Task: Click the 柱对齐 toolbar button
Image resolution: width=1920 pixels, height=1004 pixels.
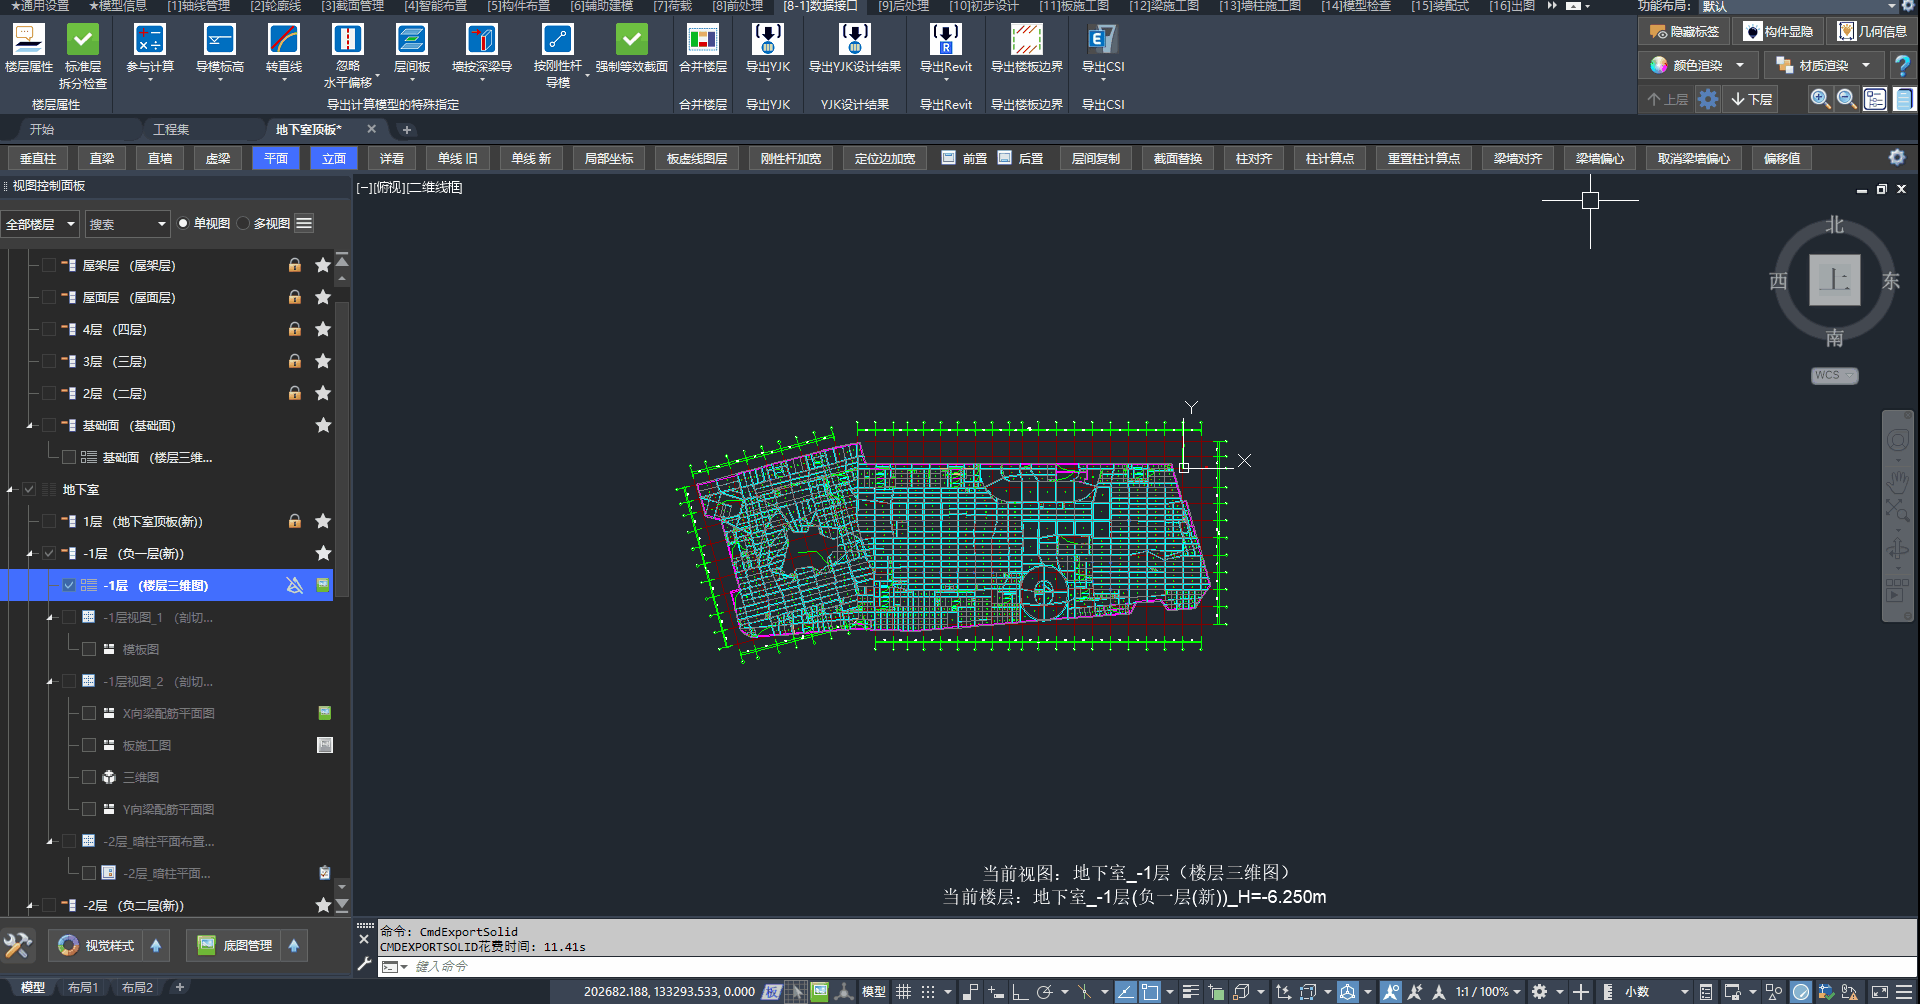Action: pyautogui.click(x=1254, y=158)
